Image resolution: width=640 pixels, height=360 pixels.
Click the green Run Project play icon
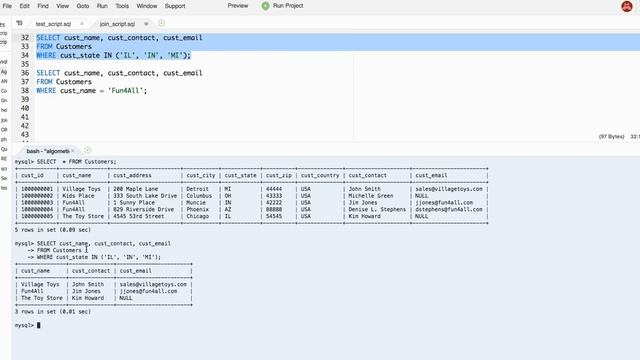265,6
